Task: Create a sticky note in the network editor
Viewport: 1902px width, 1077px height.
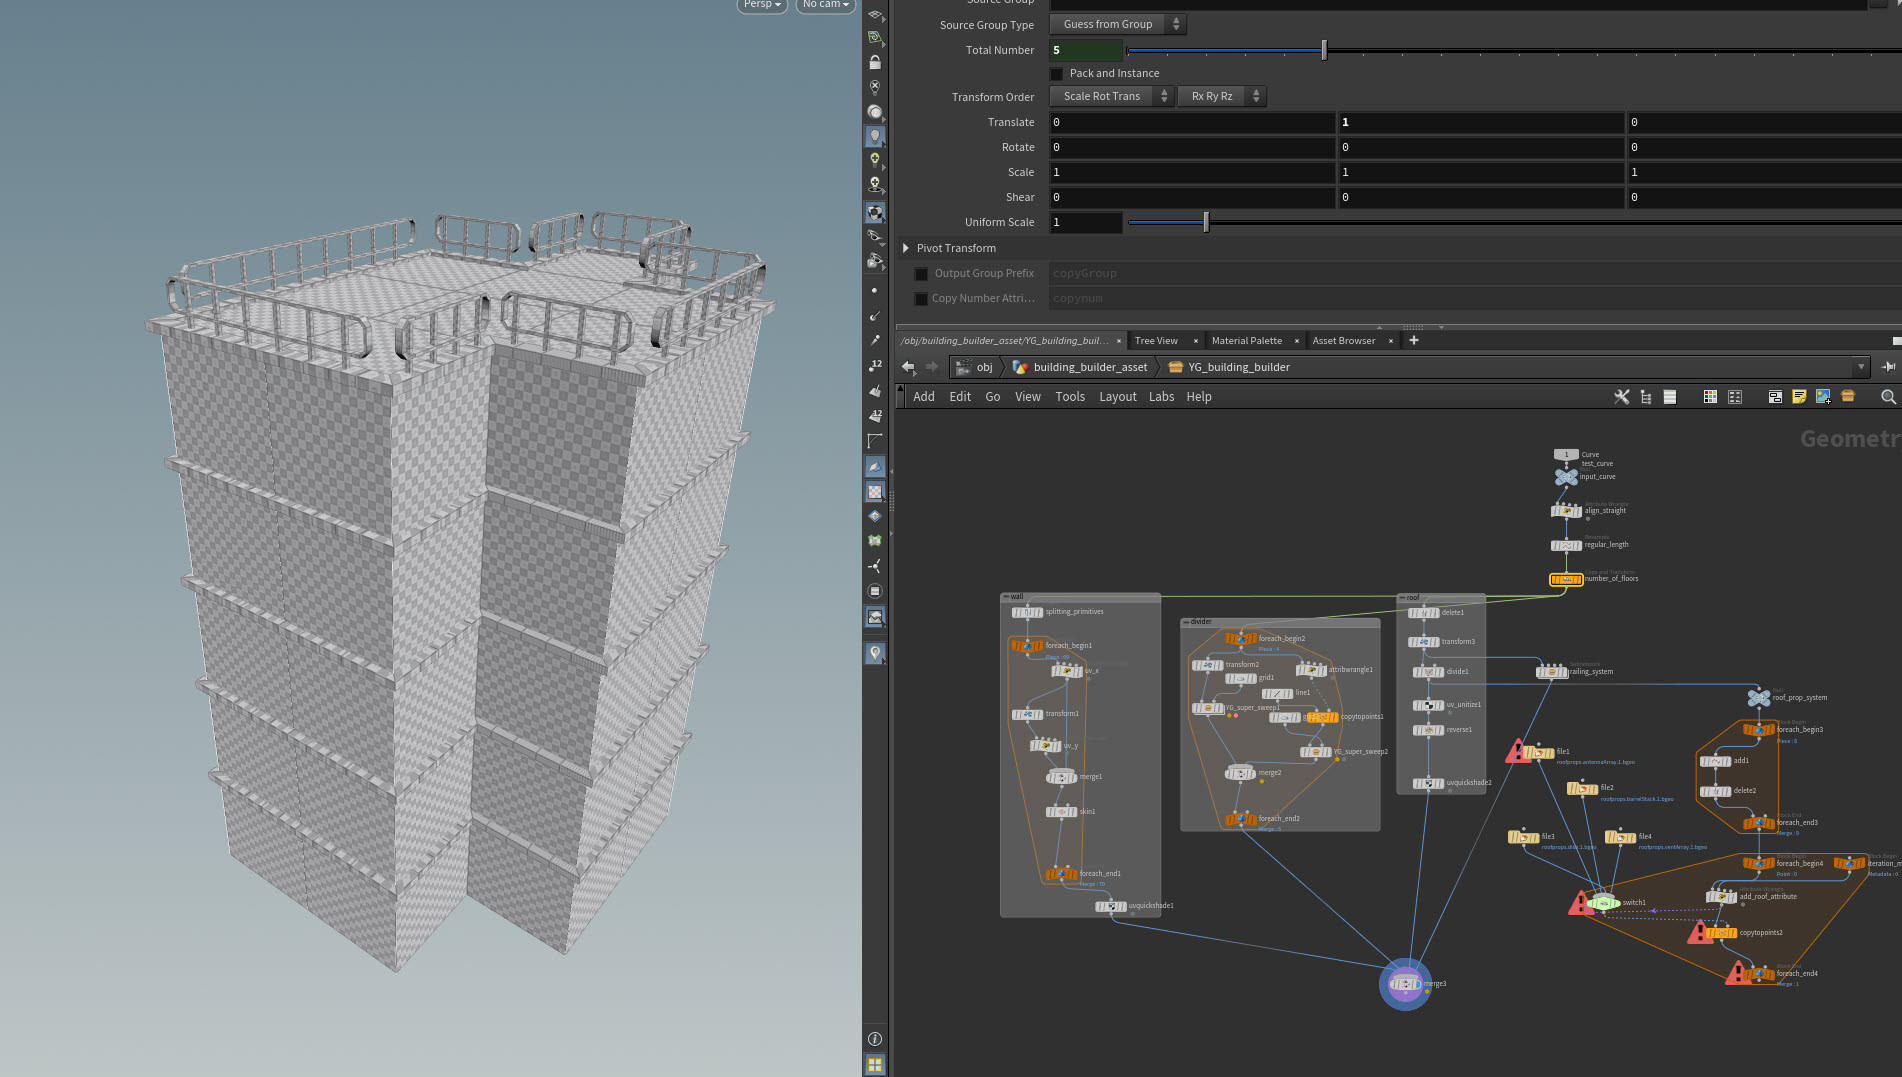Action: [x=1799, y=397]
